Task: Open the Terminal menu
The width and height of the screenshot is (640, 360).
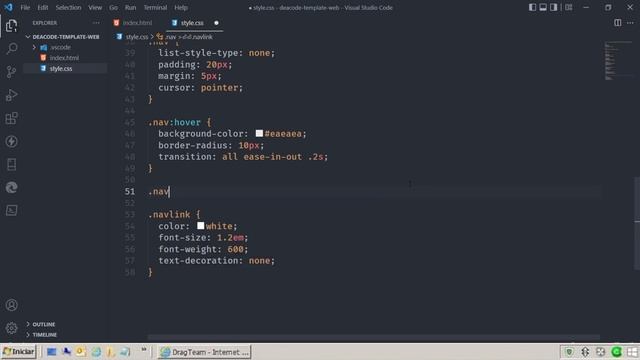Action: click(x=155, y=7)
